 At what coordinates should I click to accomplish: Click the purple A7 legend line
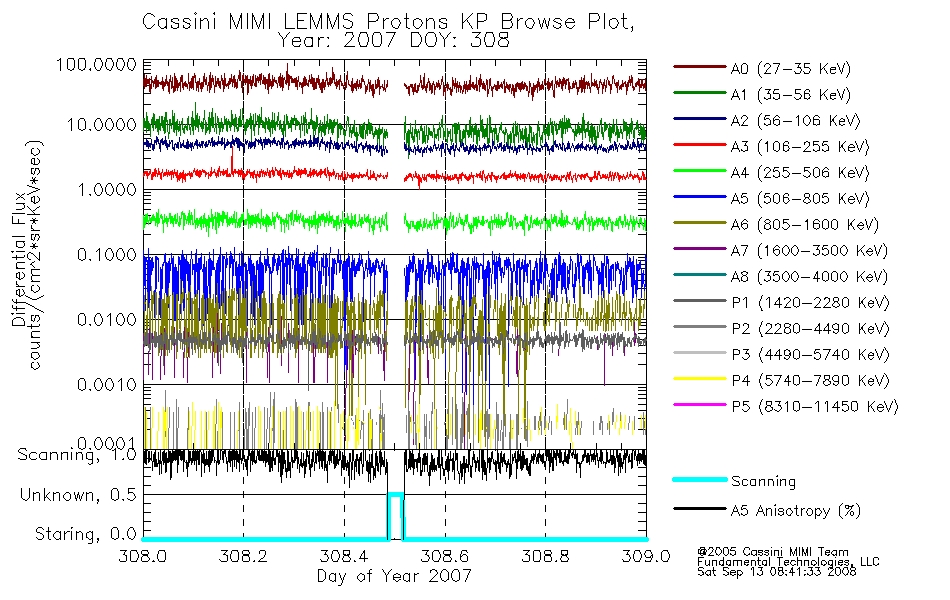pos(700,248)
